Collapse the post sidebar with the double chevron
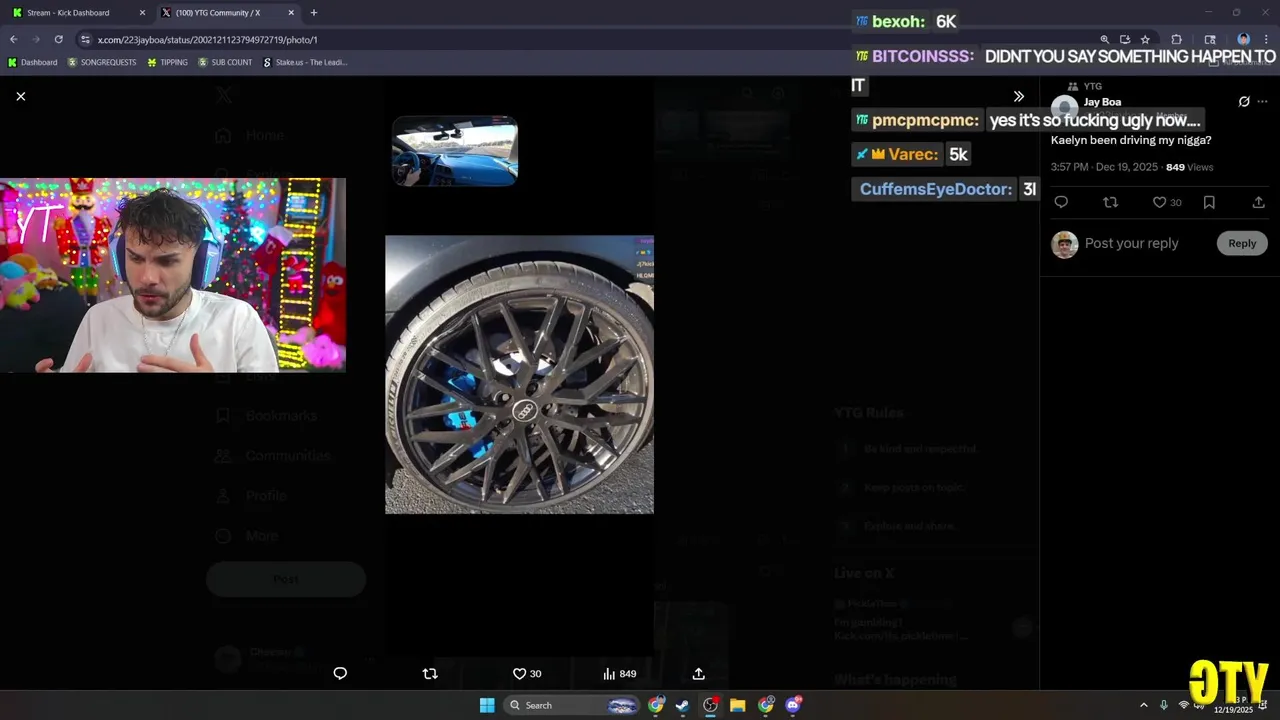The width and height of the screenshot is (1280, 720). tap(1018, 96)
